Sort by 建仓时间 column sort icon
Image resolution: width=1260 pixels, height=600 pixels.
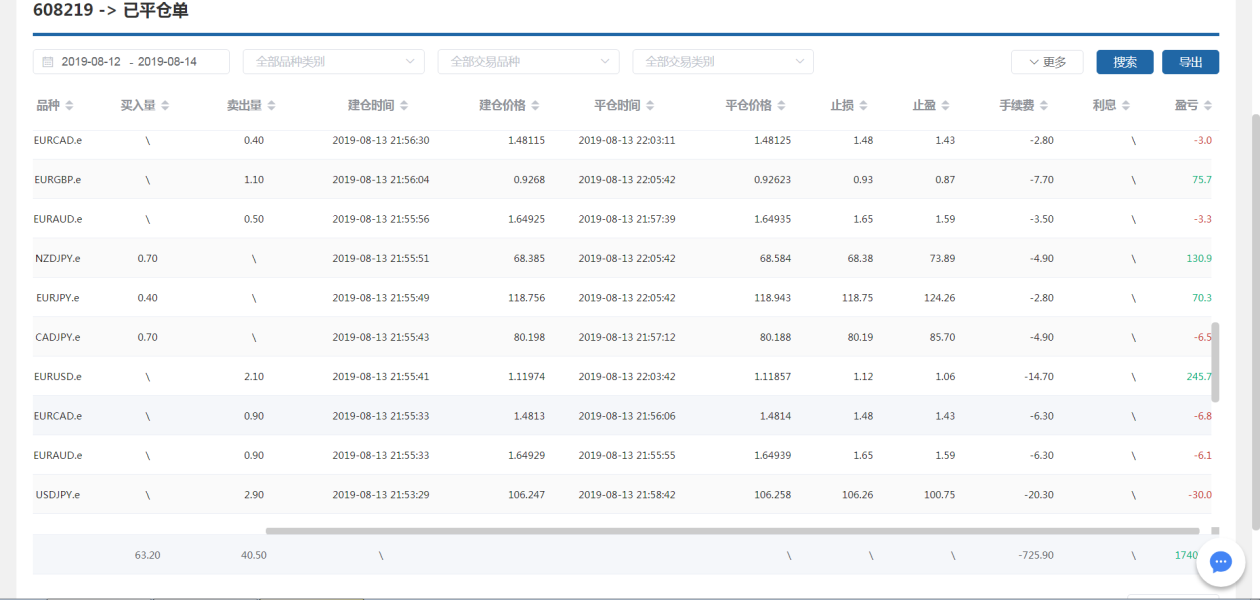pyautogui.click(x=403, y=106)
